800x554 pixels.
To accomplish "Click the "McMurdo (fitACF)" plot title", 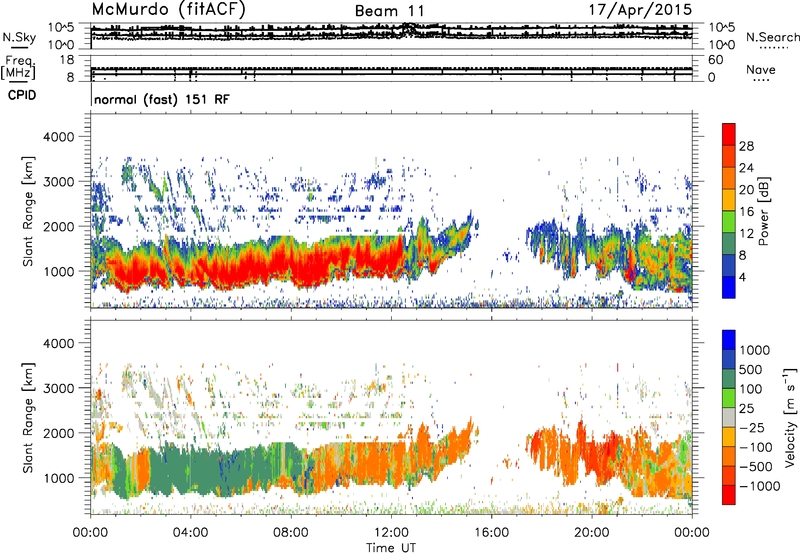I will pyautogui.click(x=168, y=9).
